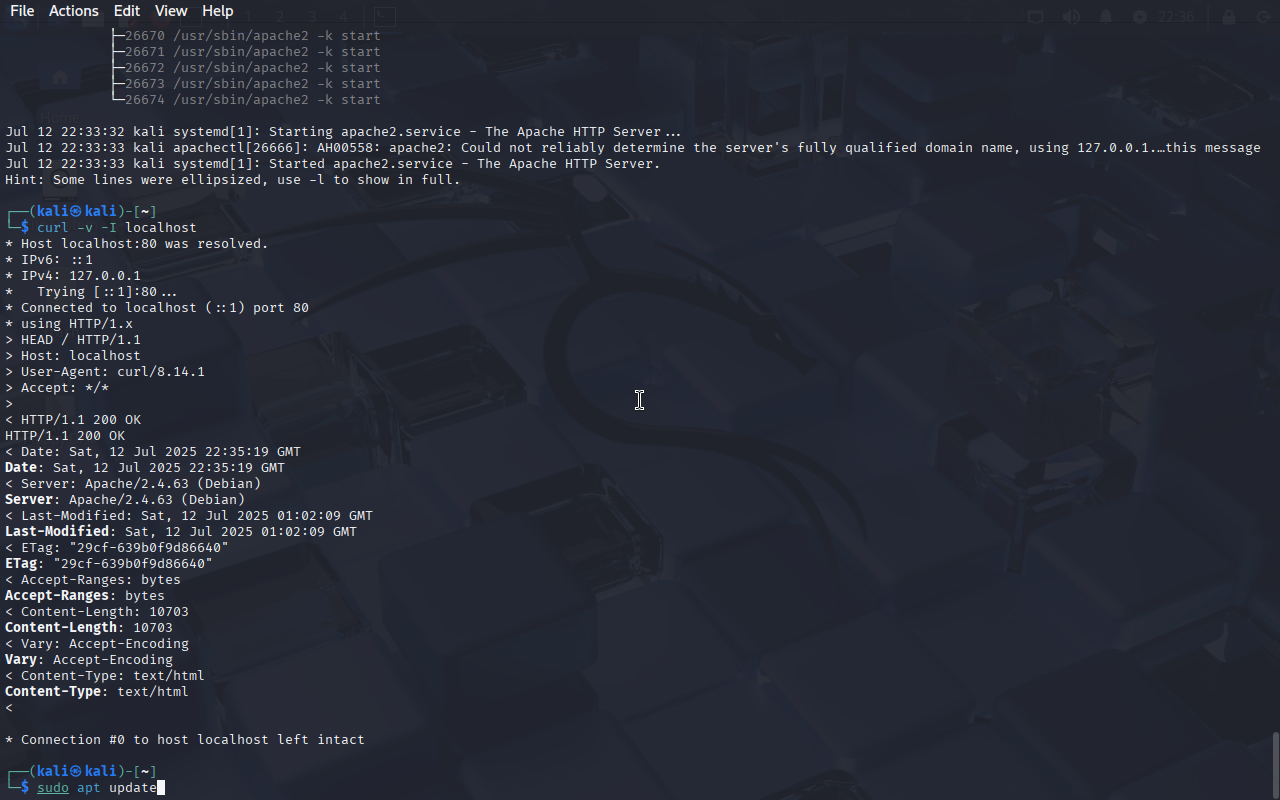The height and width of the screenshot is (800, 1280).
Task: Click the 'Connection #0 to host localhost' line
Action: [x=185, y=740]
